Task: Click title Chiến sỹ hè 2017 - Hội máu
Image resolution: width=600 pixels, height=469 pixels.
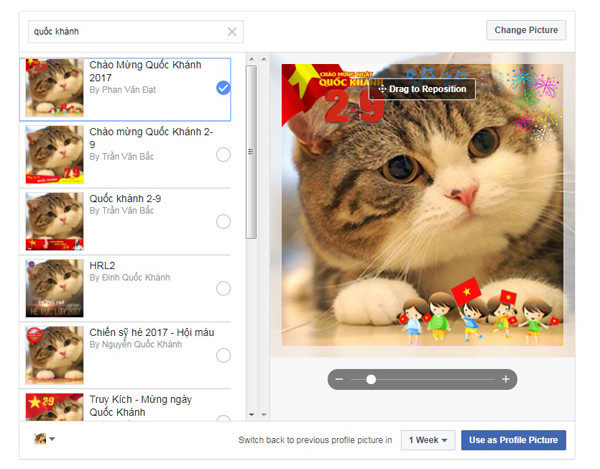Action: pos(152,332)
